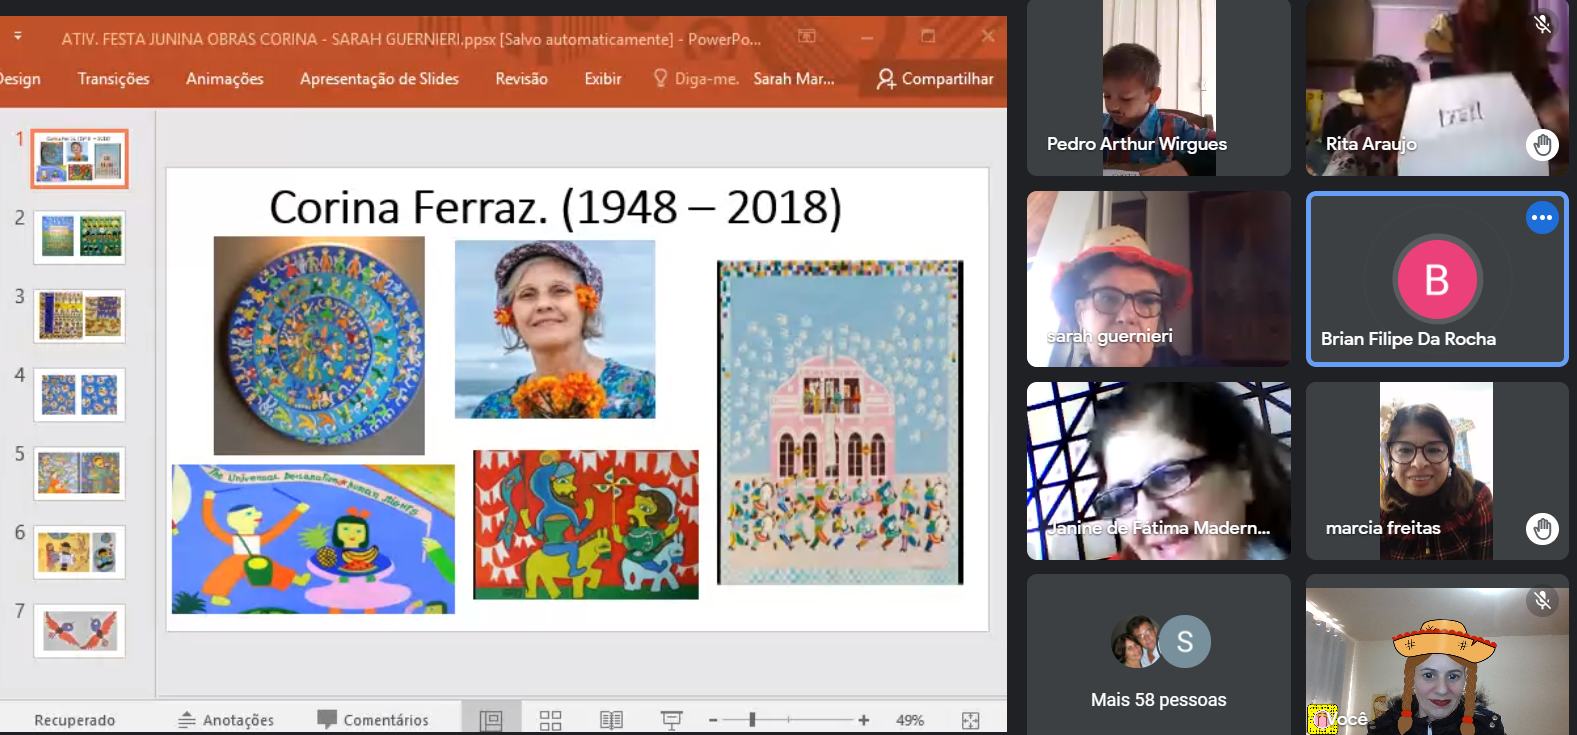
Task: Open the Animações ribbon tab
Action: pos(225,79)
